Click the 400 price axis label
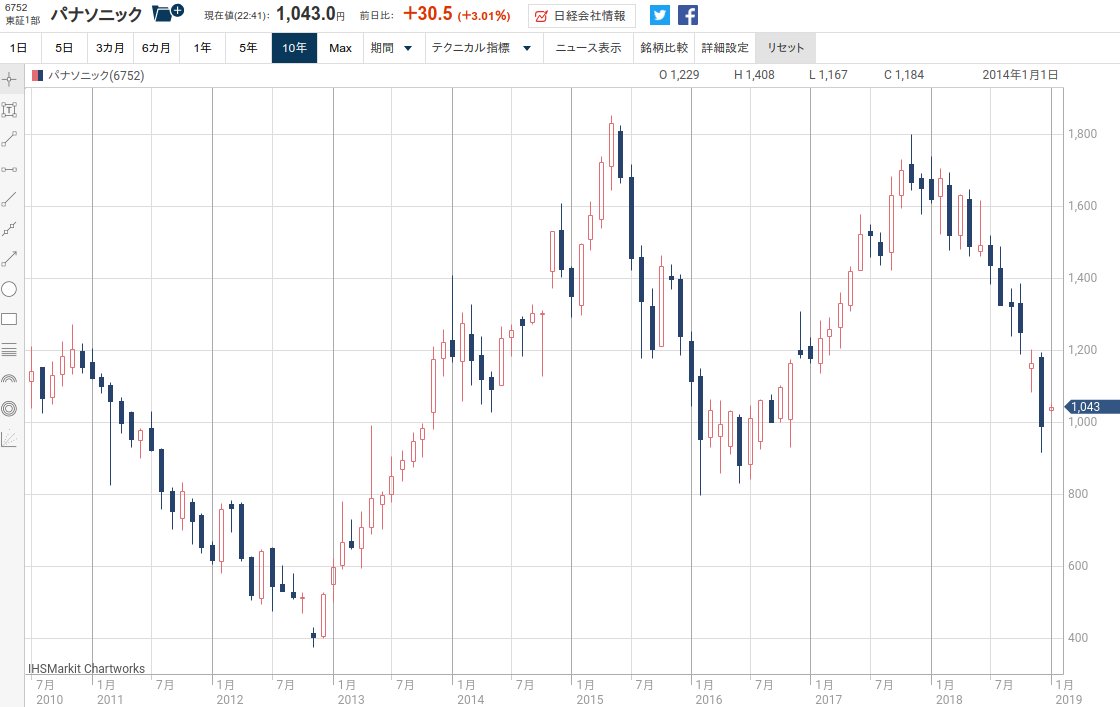 (1078, 638)
